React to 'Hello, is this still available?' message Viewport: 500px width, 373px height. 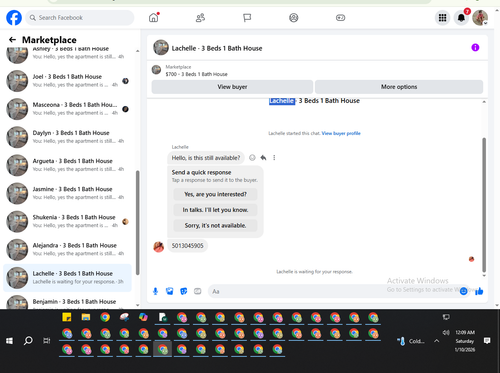click(x=252, y=158)
